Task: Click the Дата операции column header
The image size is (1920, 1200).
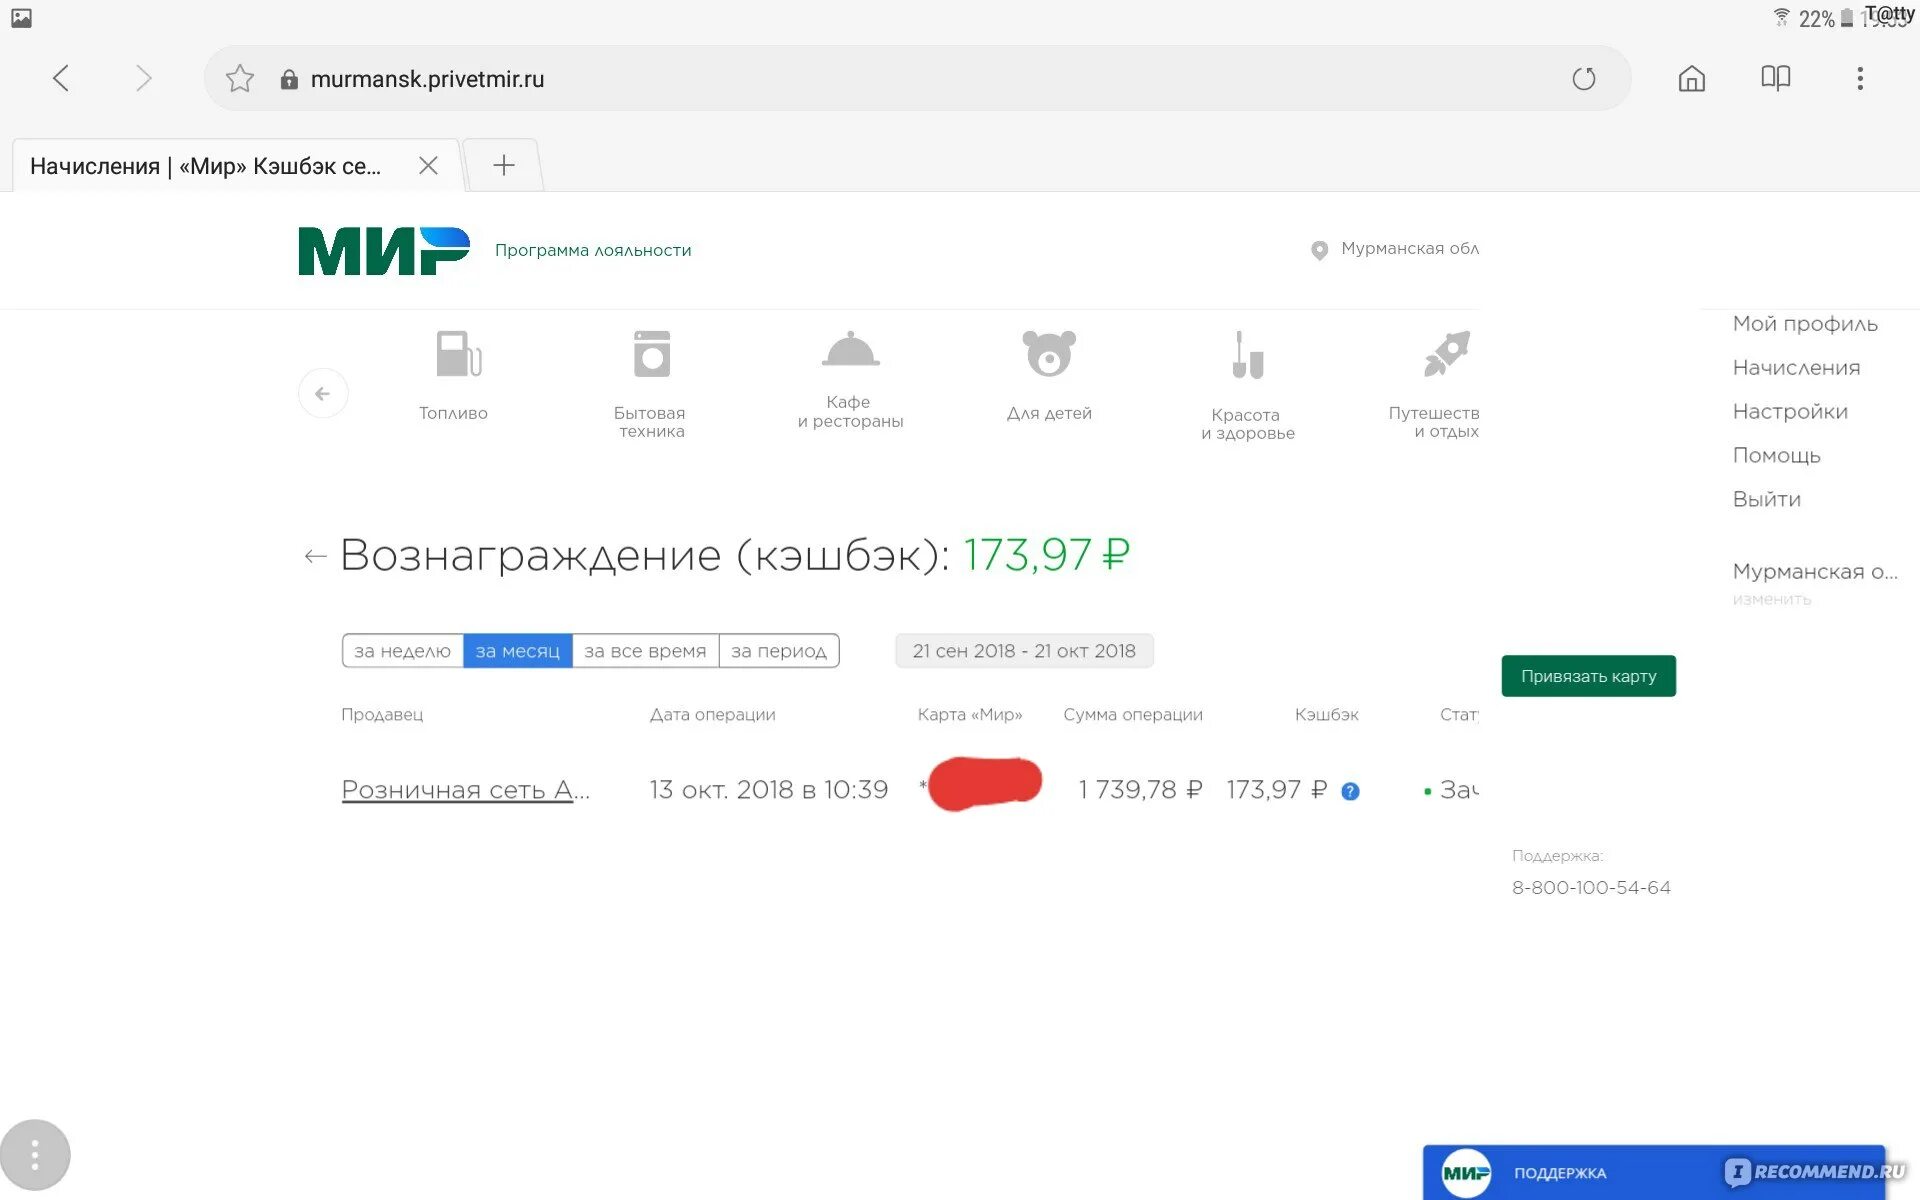Action: [712, 715]
